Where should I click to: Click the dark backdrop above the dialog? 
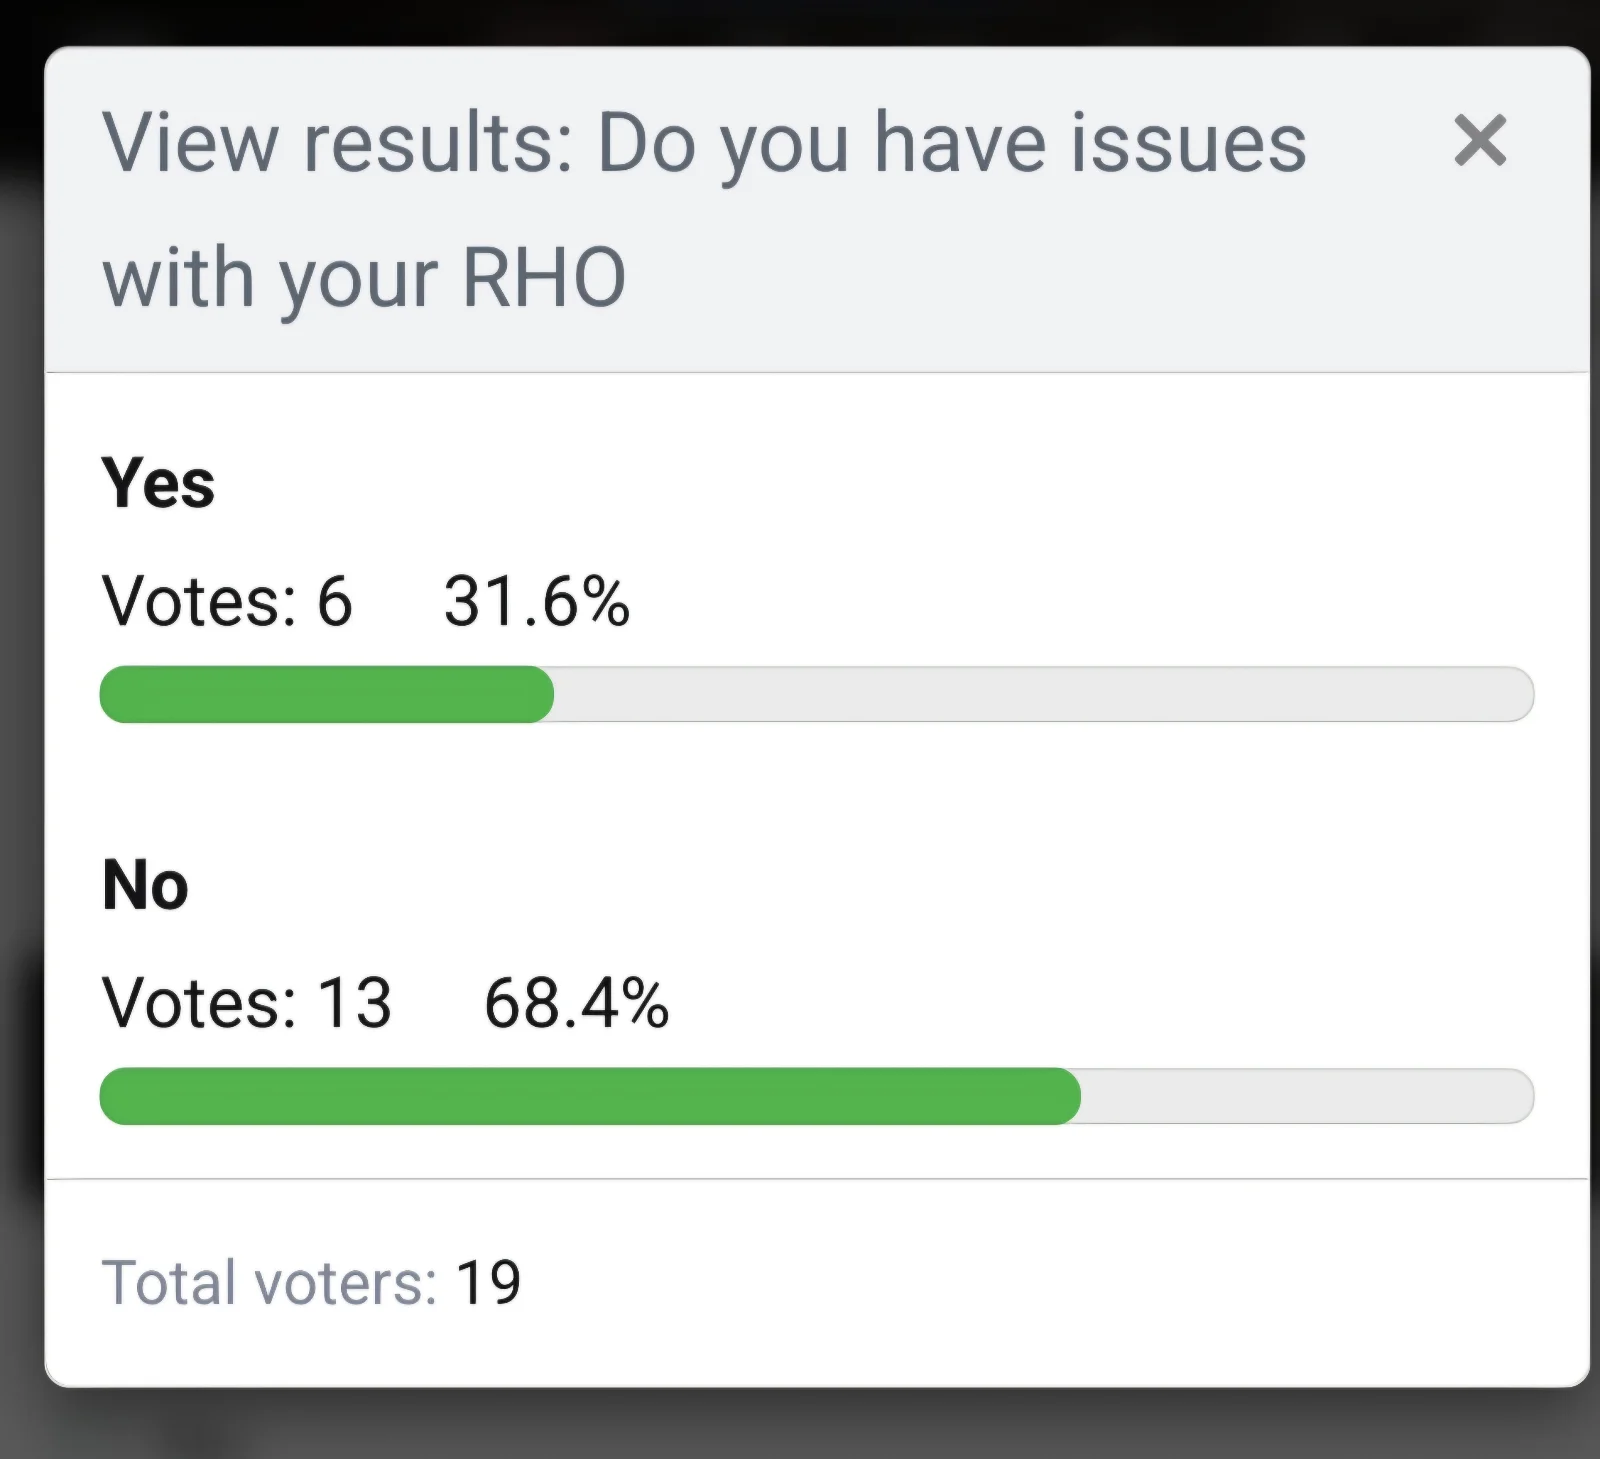[800, 20]
